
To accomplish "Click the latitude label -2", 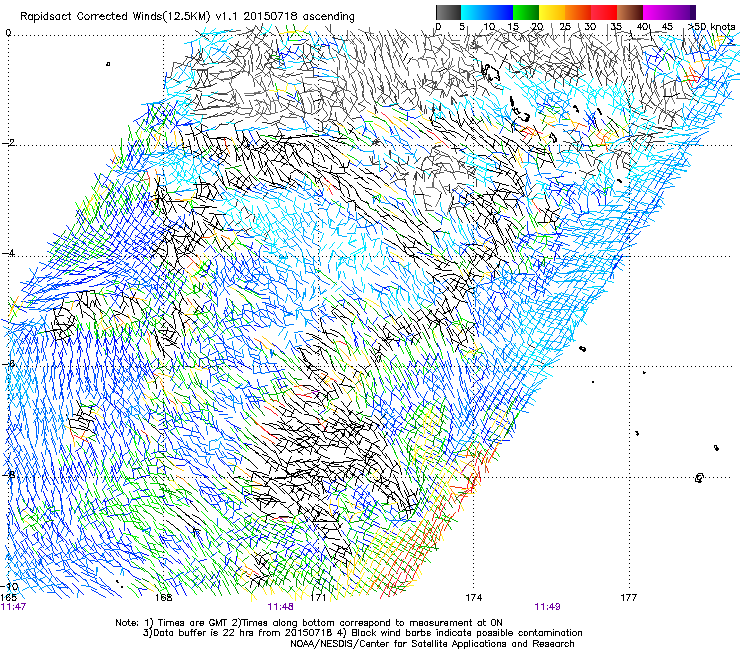I will point(9,143).
